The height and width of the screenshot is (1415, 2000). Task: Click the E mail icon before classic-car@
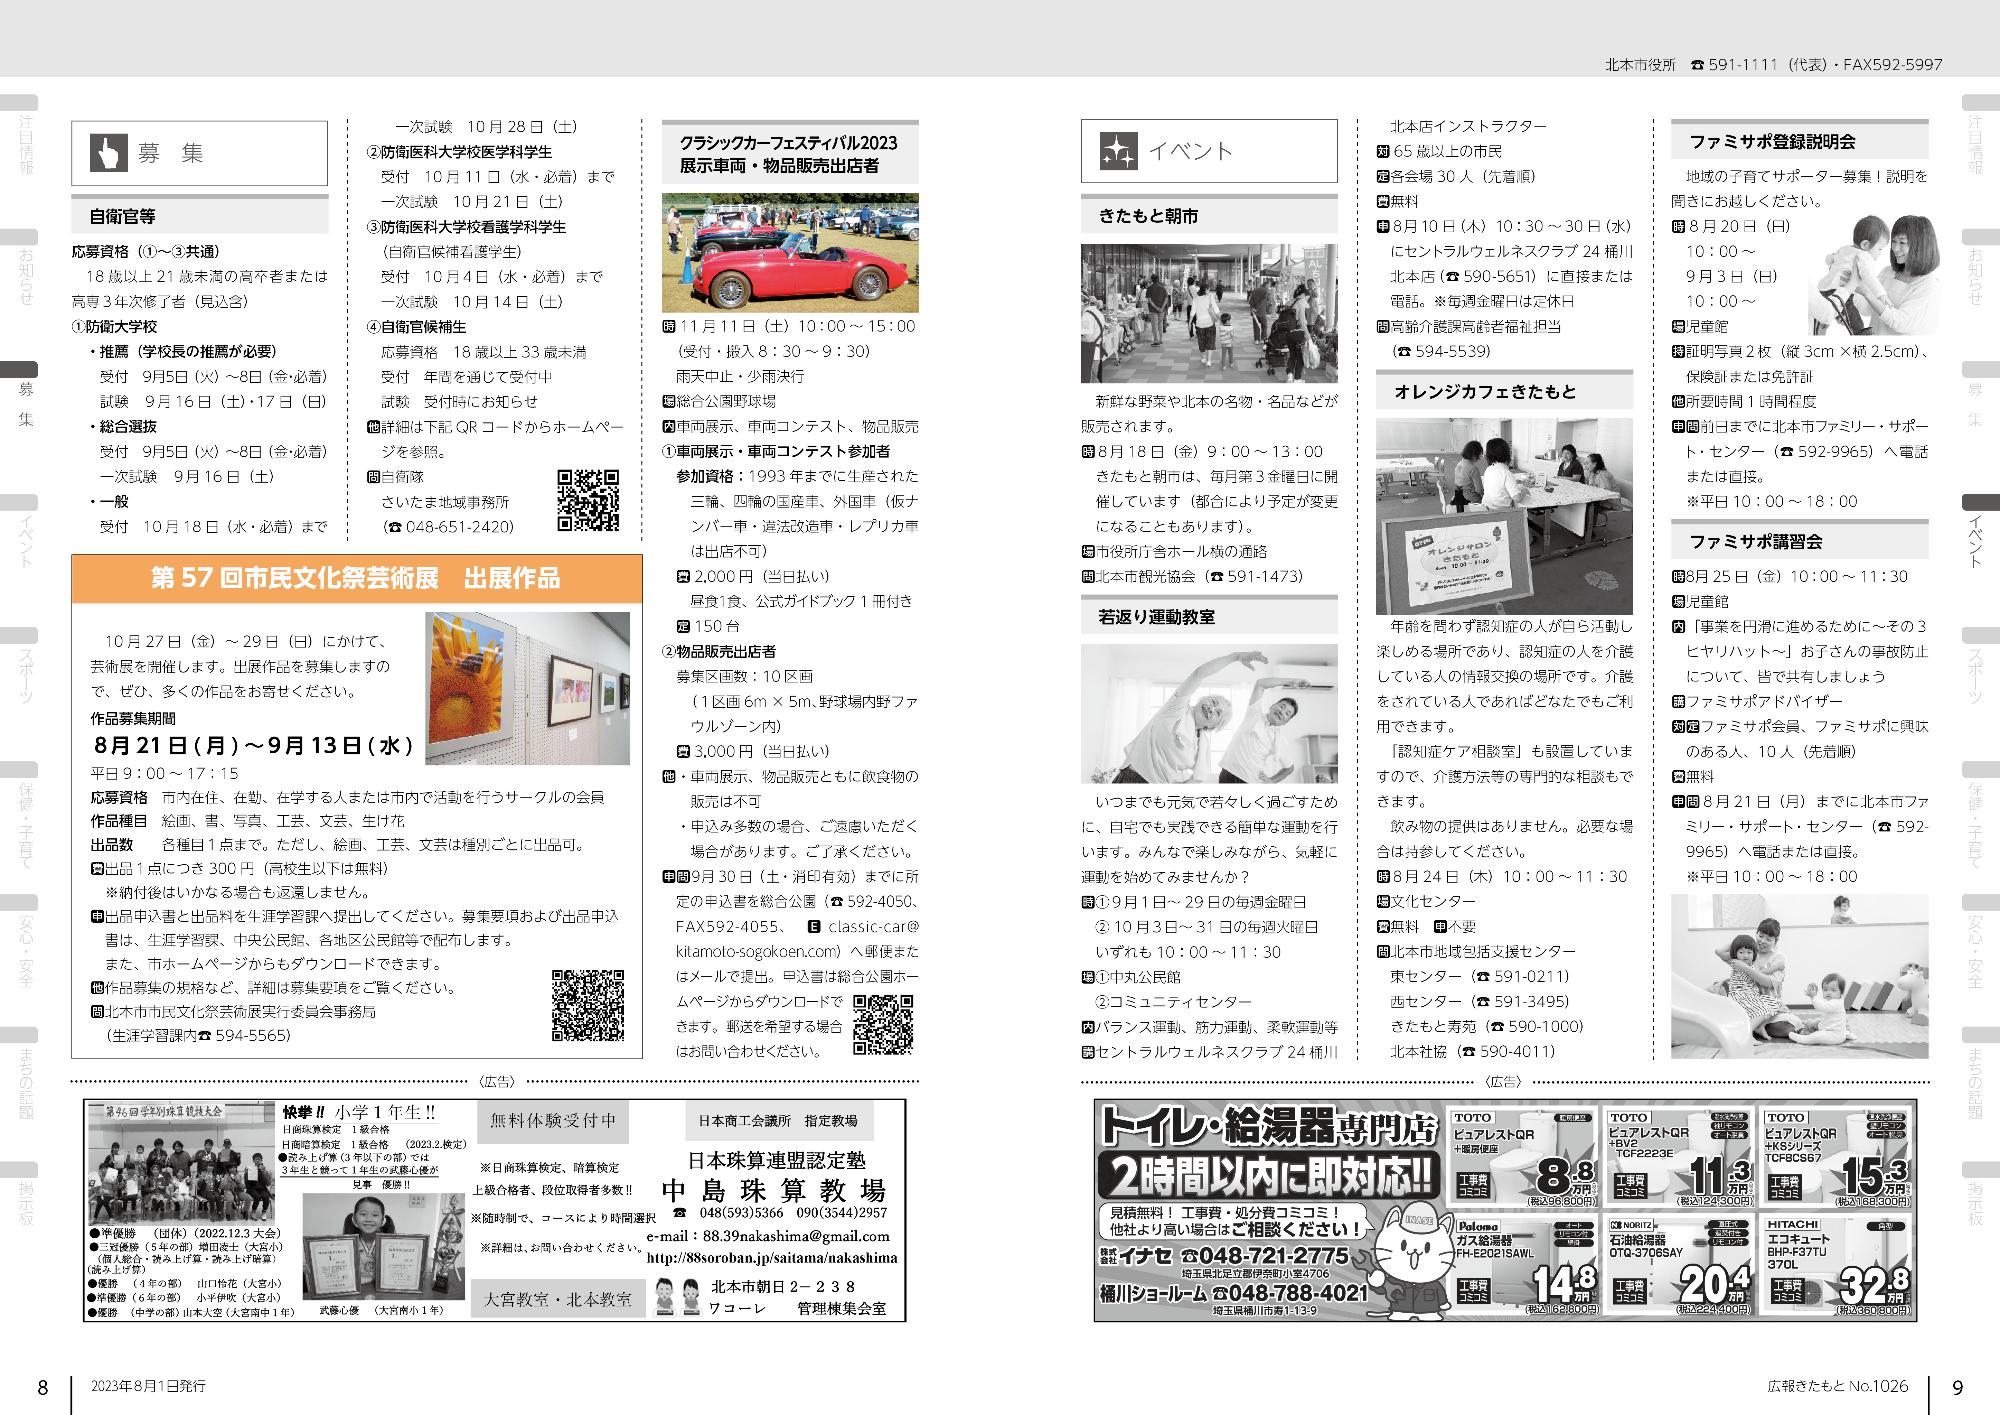point(813,926)
